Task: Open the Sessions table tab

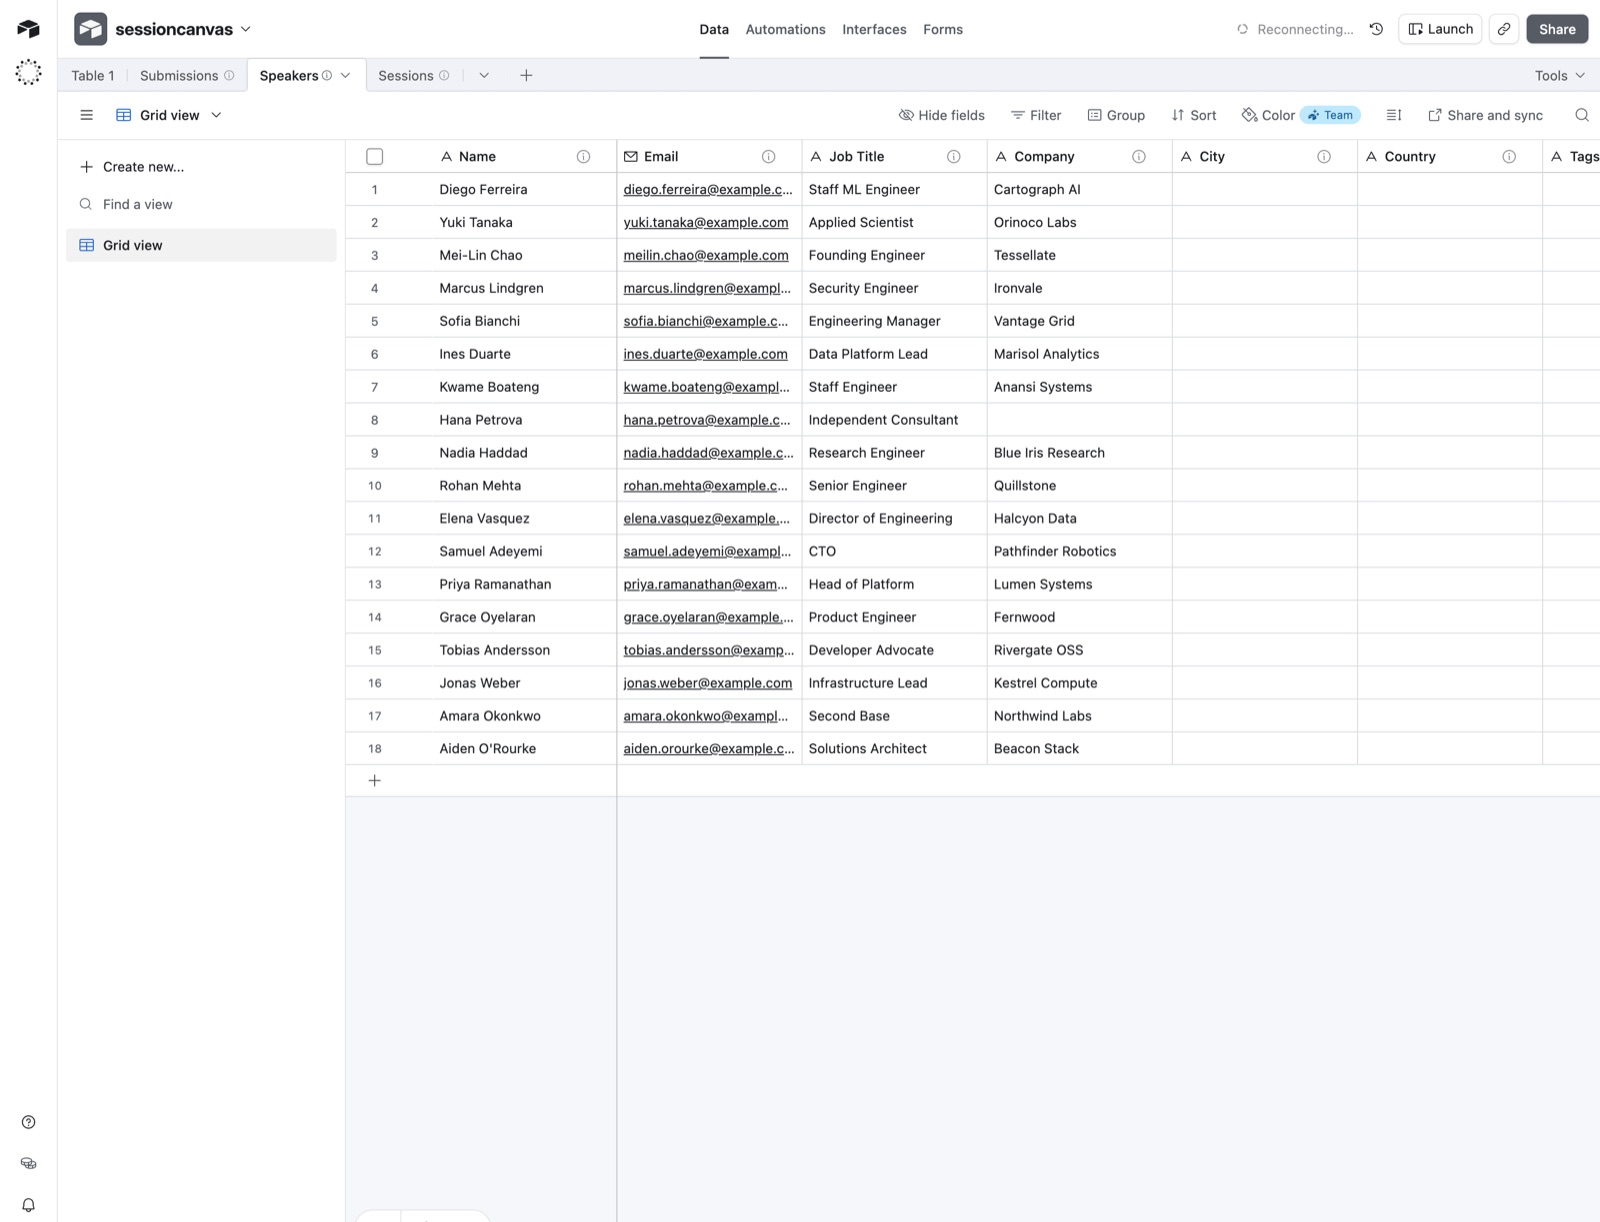Action: pos(406,75)
